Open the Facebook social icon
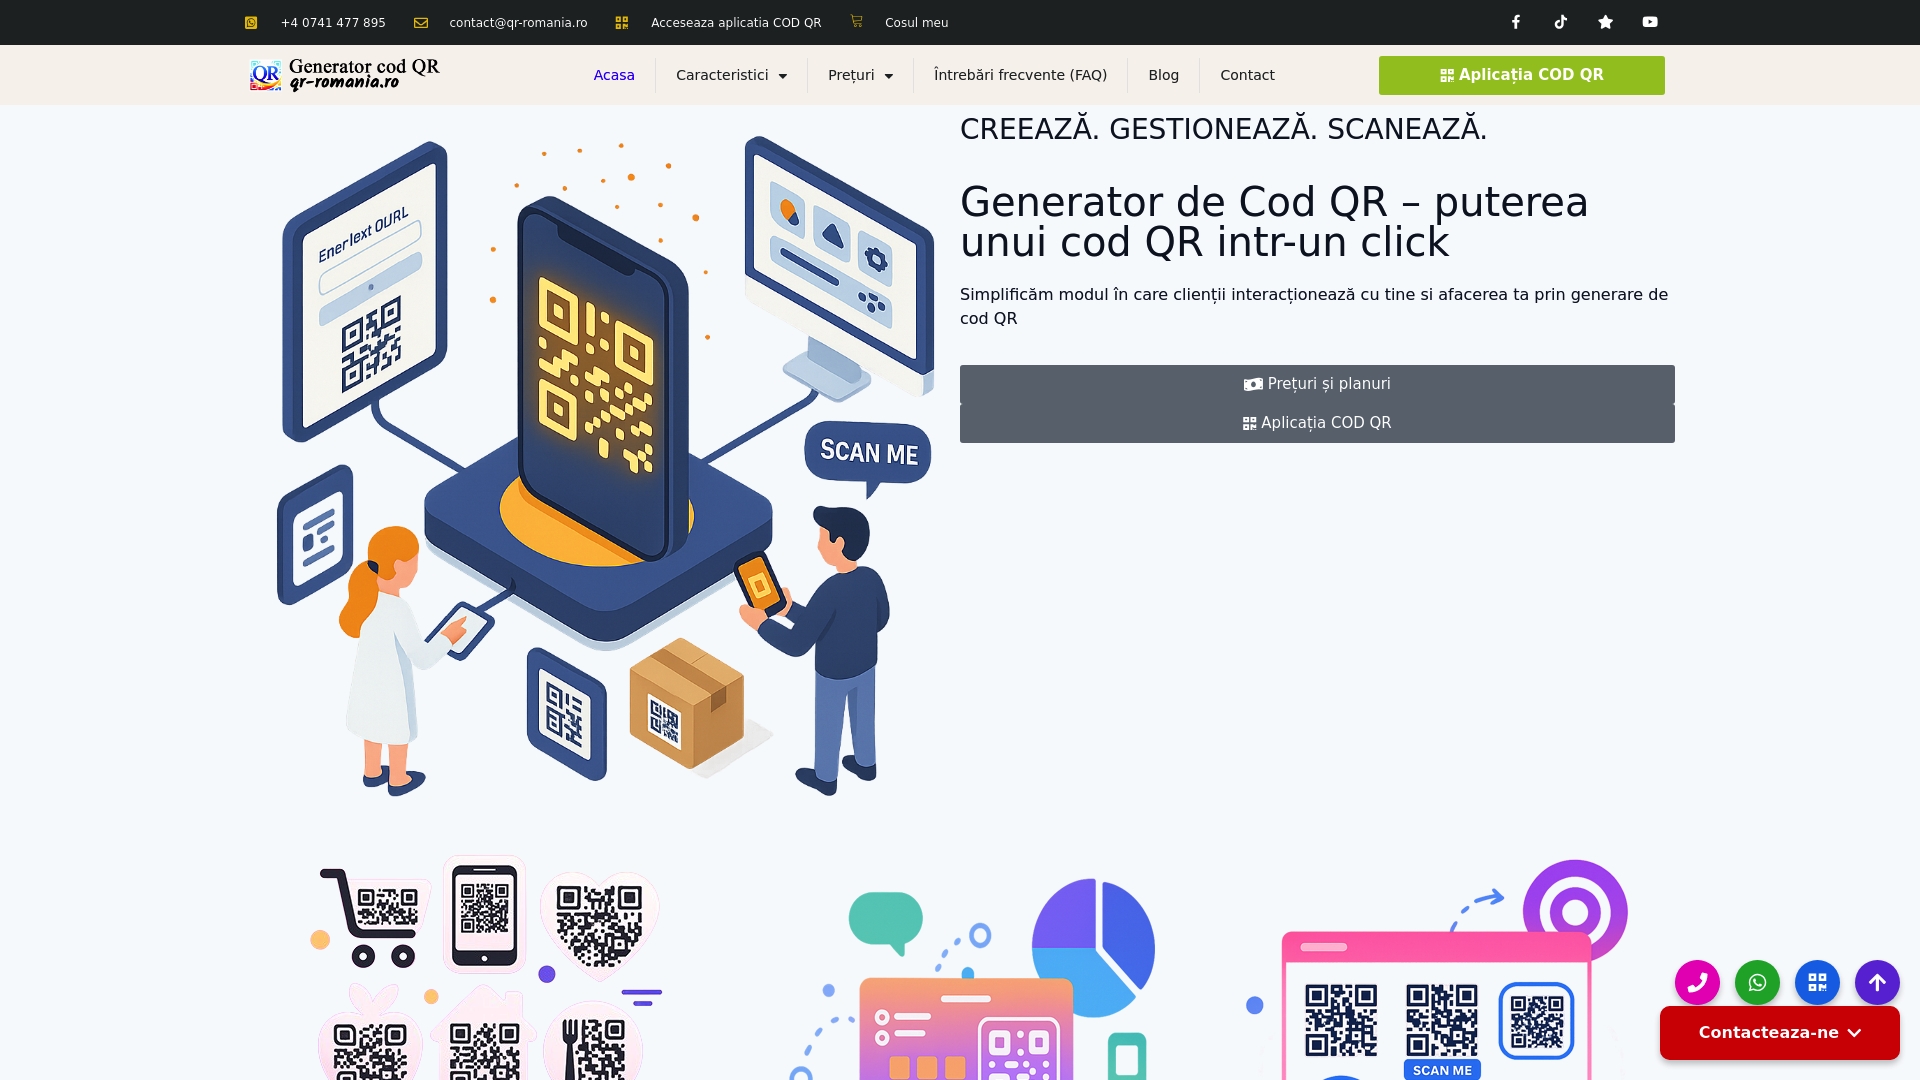Image resolution: width=1920 pixels, height=1080 pixels. (1515, 21)
